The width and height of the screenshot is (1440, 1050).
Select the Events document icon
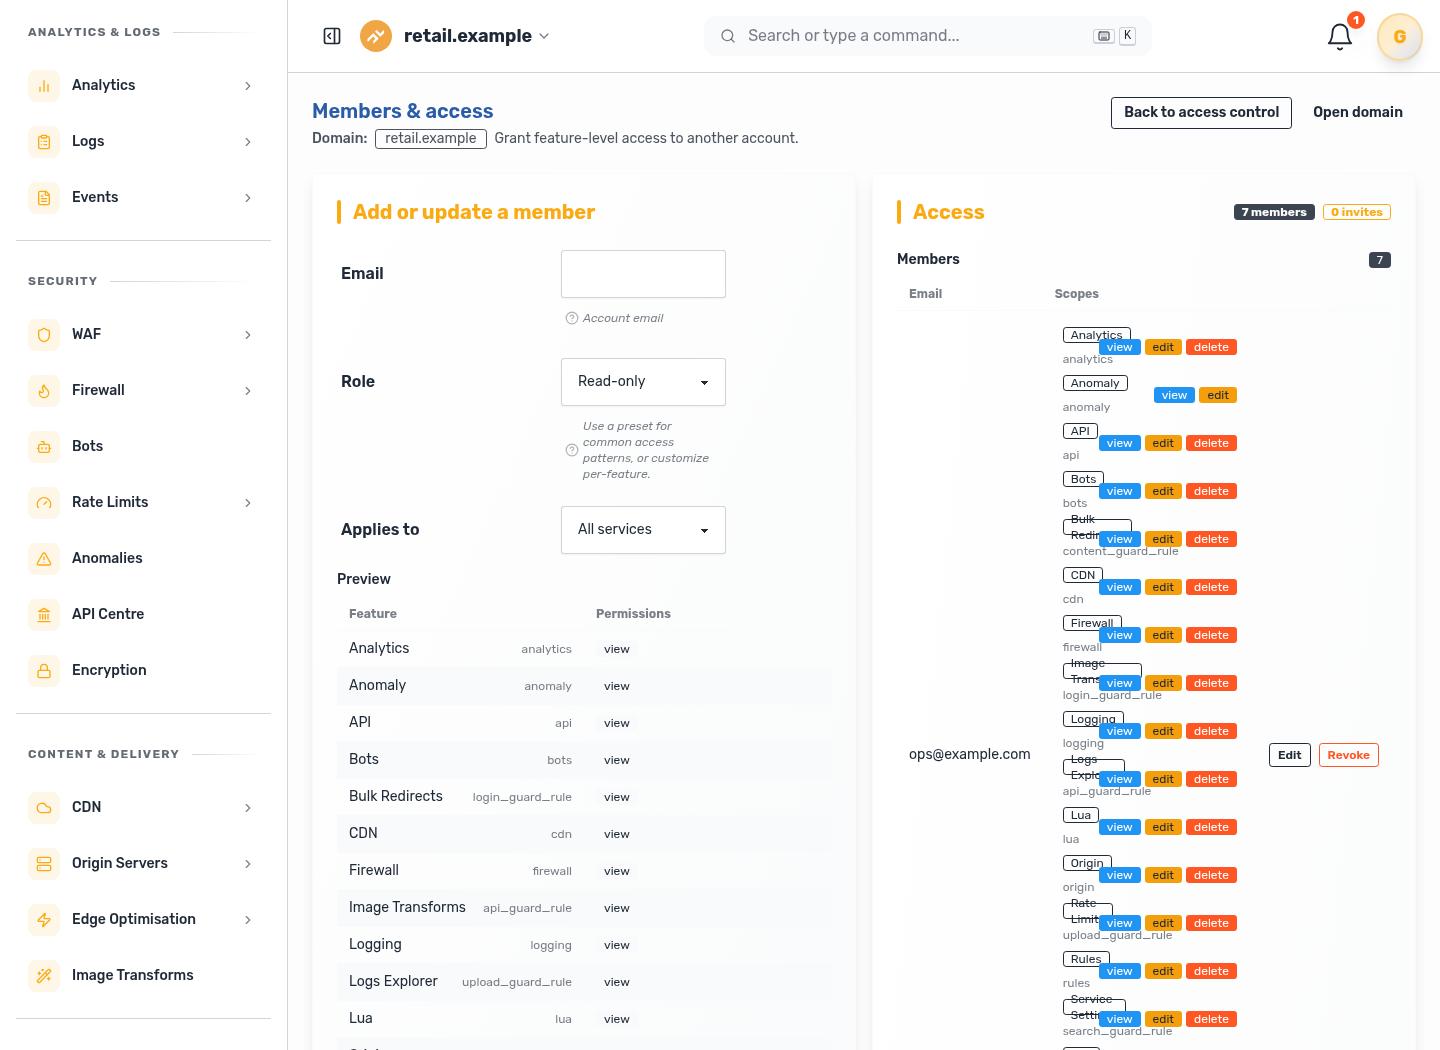tap(44, 197)
